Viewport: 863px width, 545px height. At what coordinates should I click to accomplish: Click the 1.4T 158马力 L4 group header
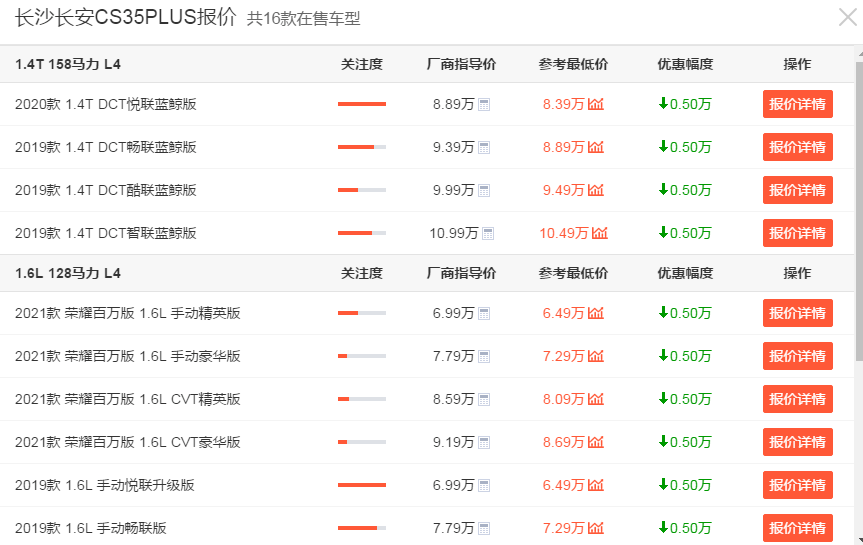tap(68, 64)
